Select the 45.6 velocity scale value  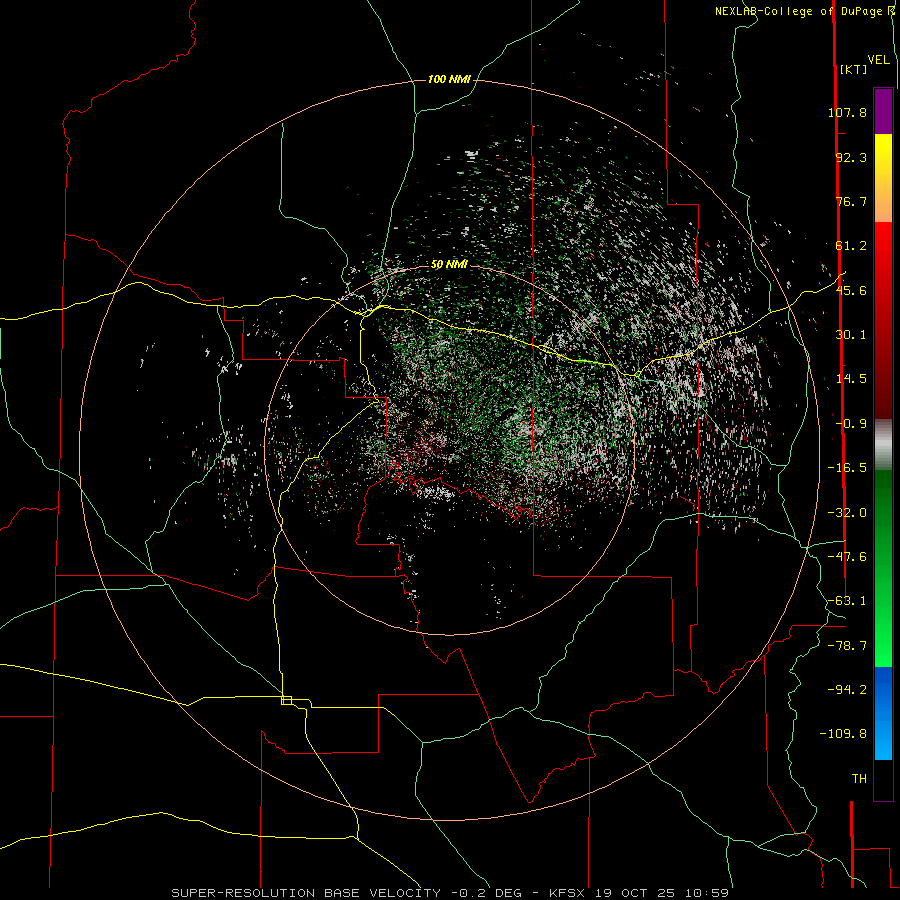tap(851, 290)
